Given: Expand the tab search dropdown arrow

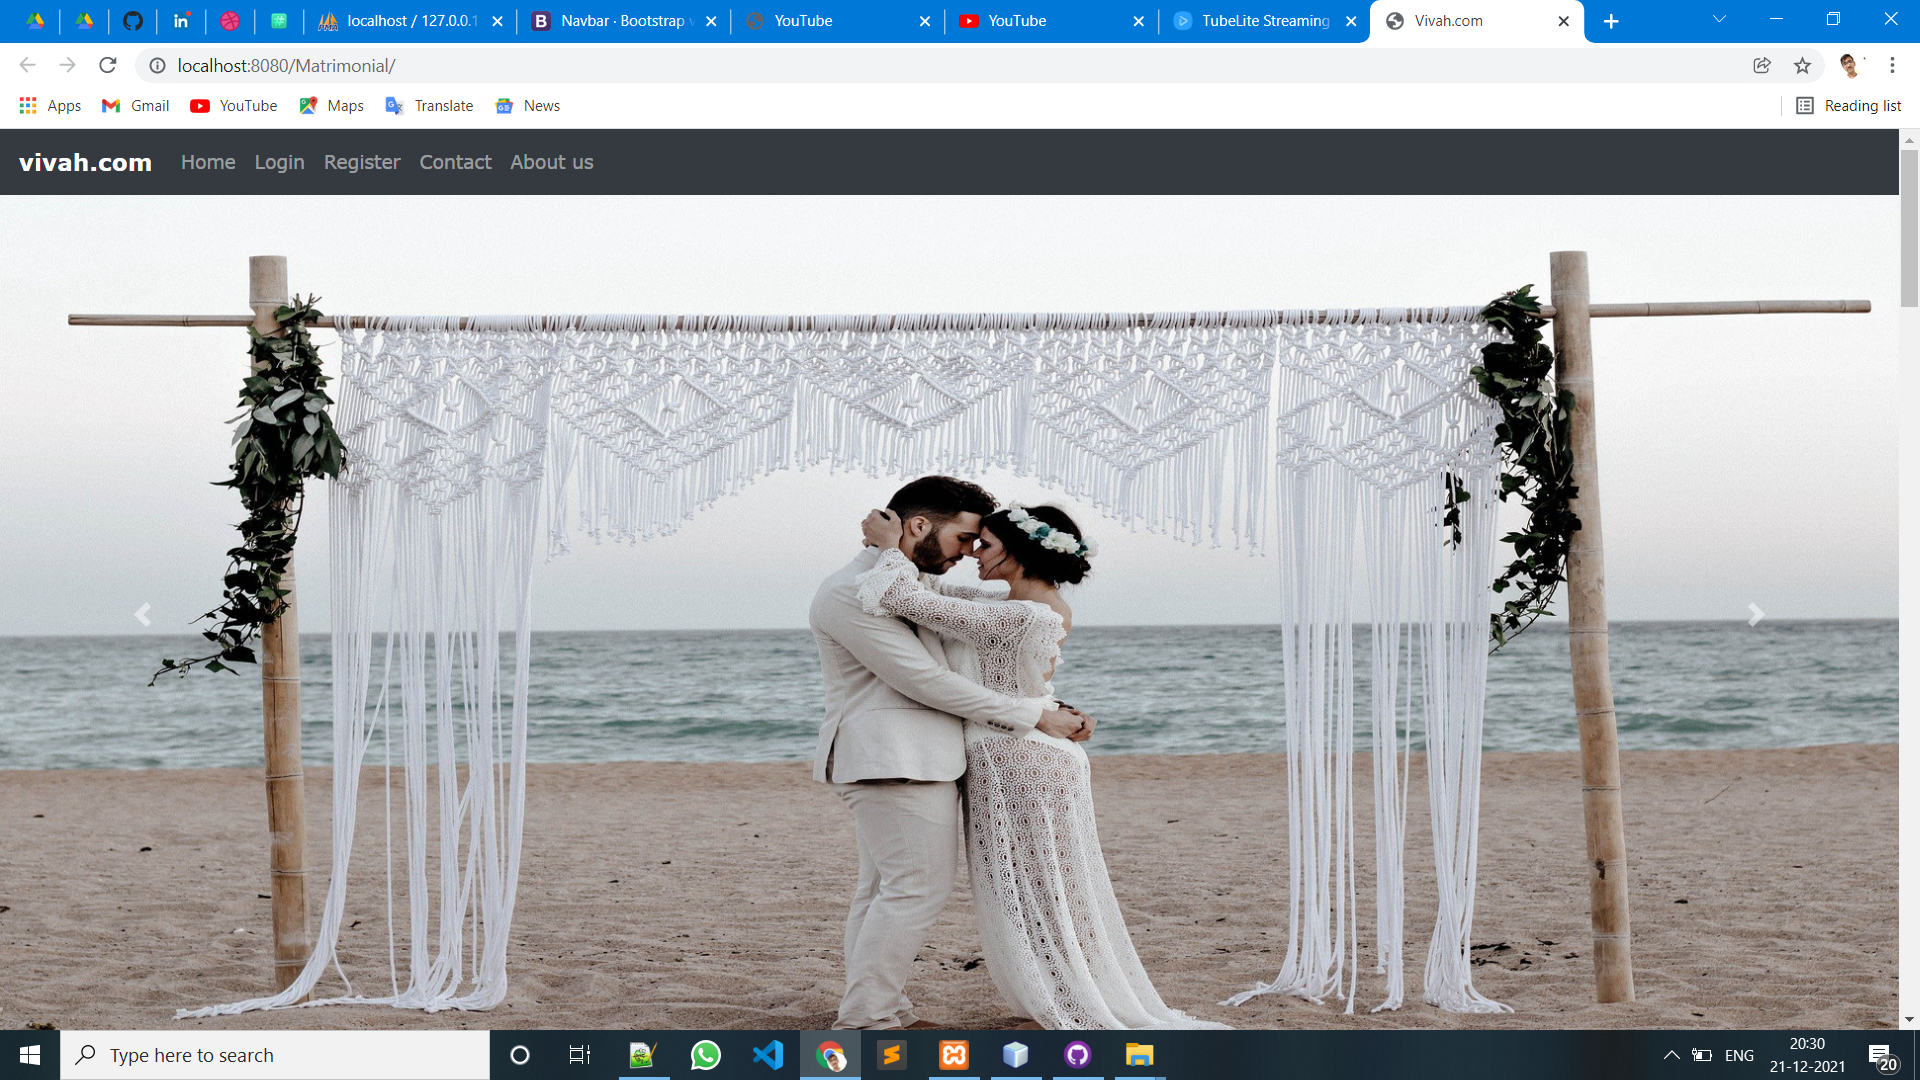Looking at the screenshot, I should 1719,20.
